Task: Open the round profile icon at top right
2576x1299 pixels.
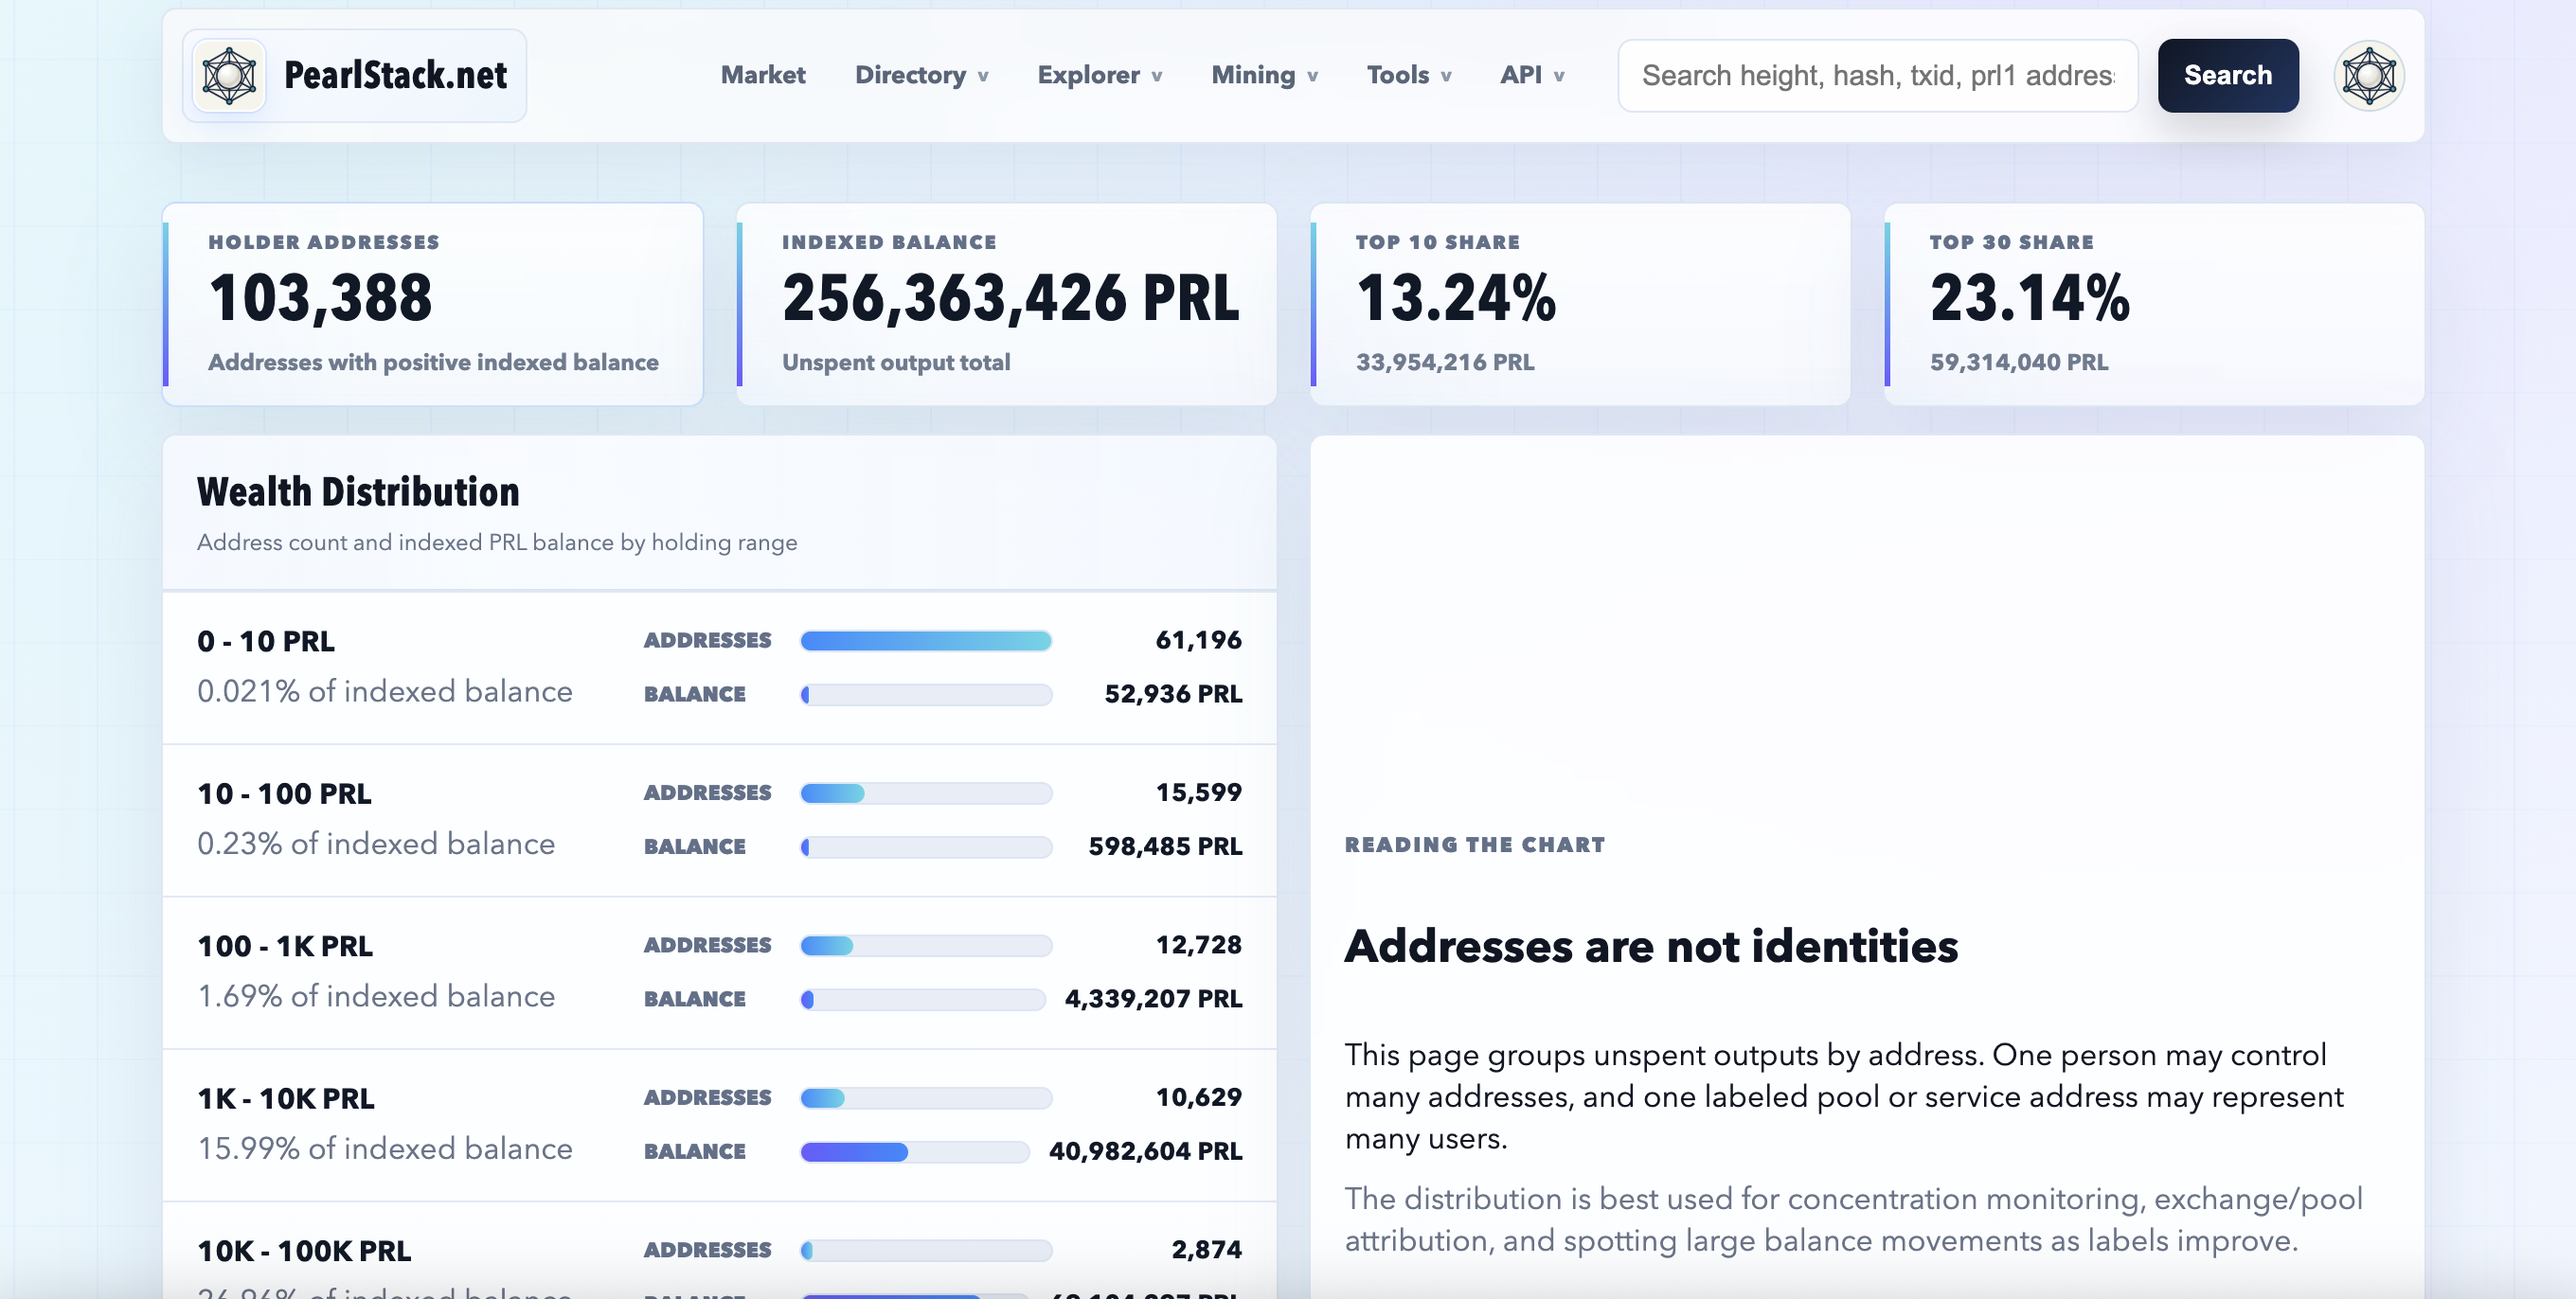Action: point(2368,75)
